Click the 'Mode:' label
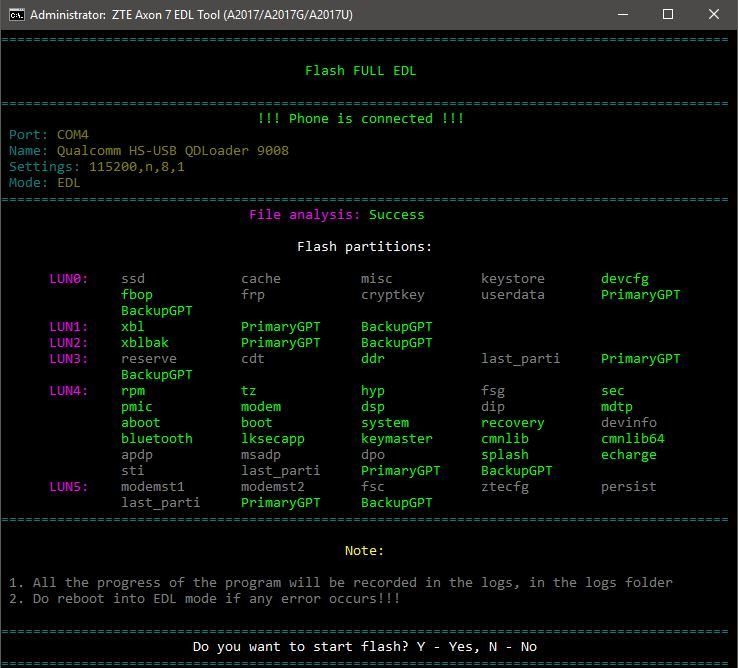 click(x=29, y=183)
